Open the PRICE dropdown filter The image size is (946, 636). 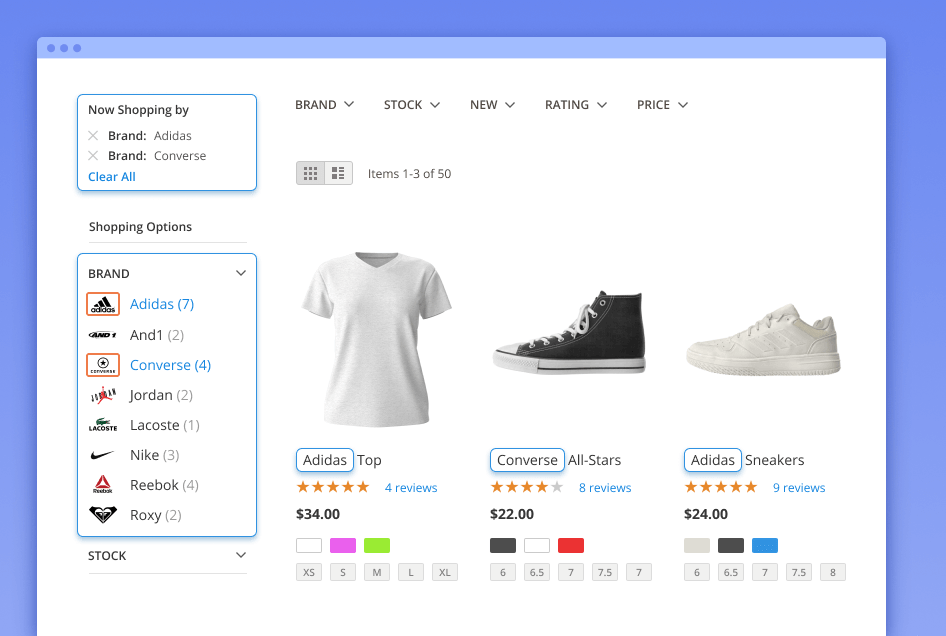(x=662, y=105)
